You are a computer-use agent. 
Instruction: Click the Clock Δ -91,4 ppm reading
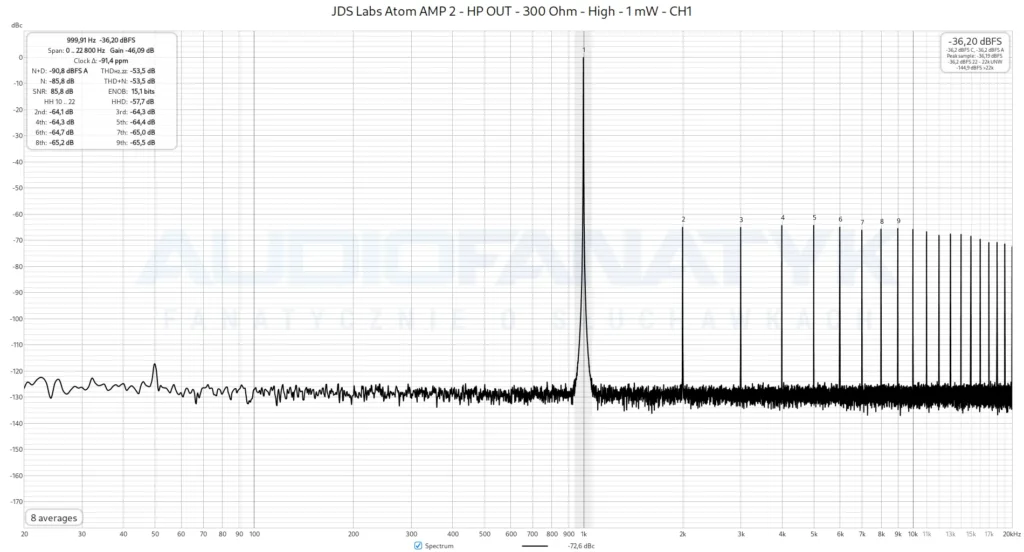click(101, 61)
